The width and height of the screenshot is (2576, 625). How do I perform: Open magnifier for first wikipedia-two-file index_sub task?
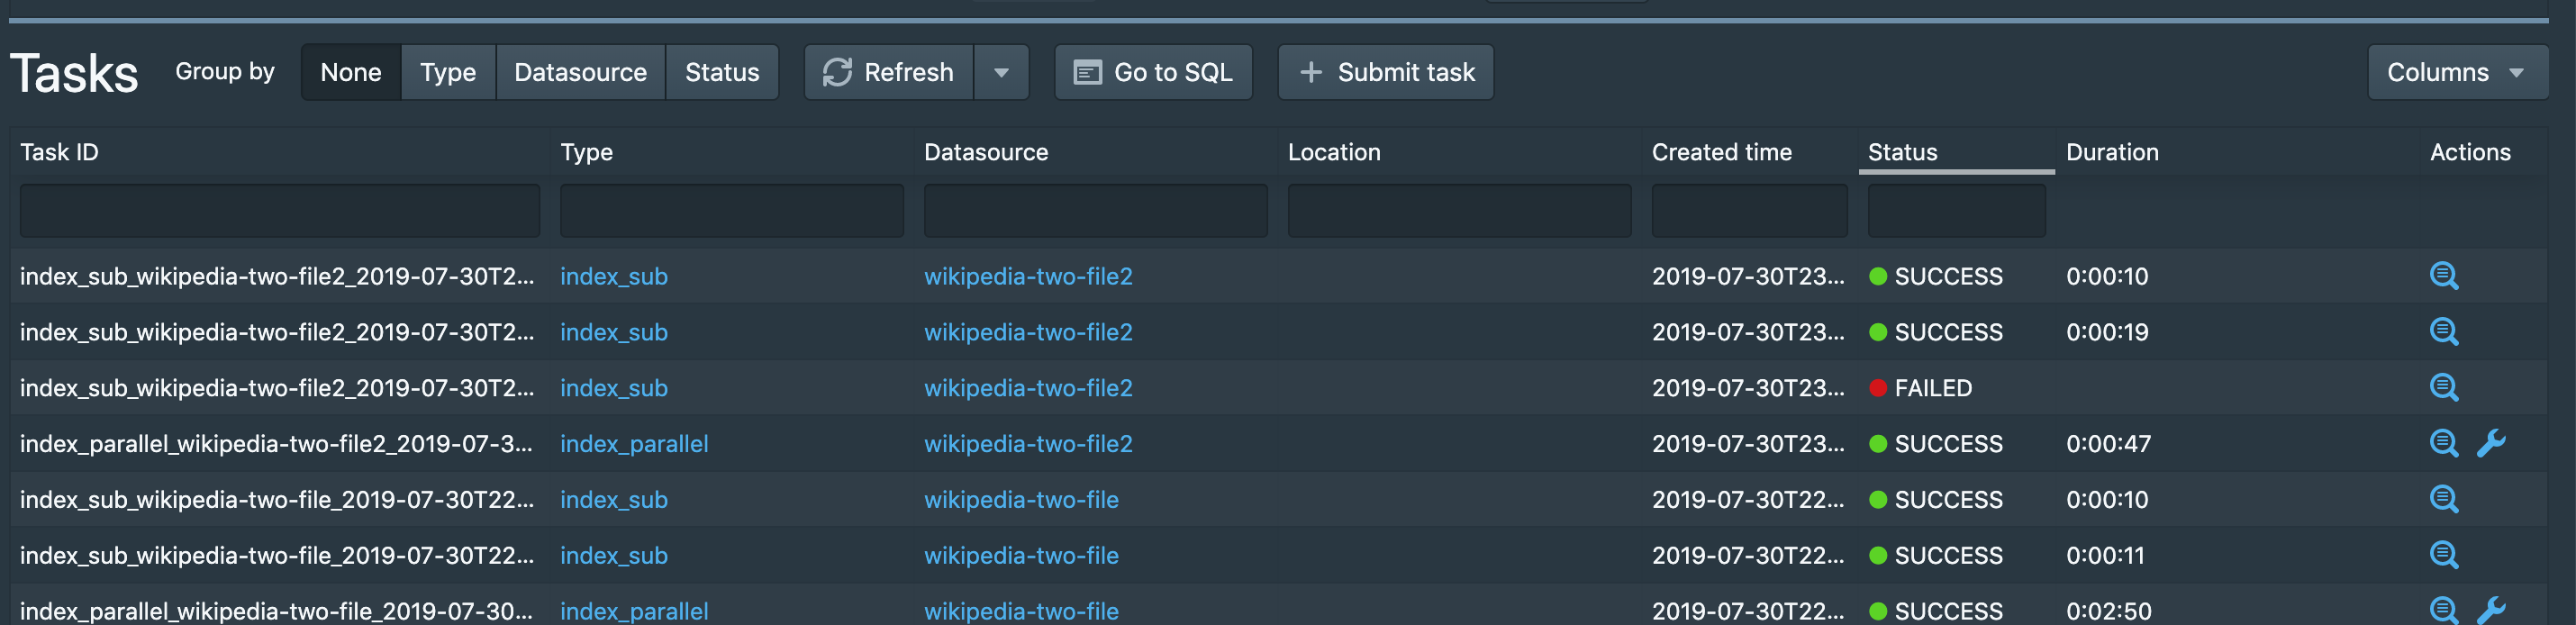tap(2443, 499)
